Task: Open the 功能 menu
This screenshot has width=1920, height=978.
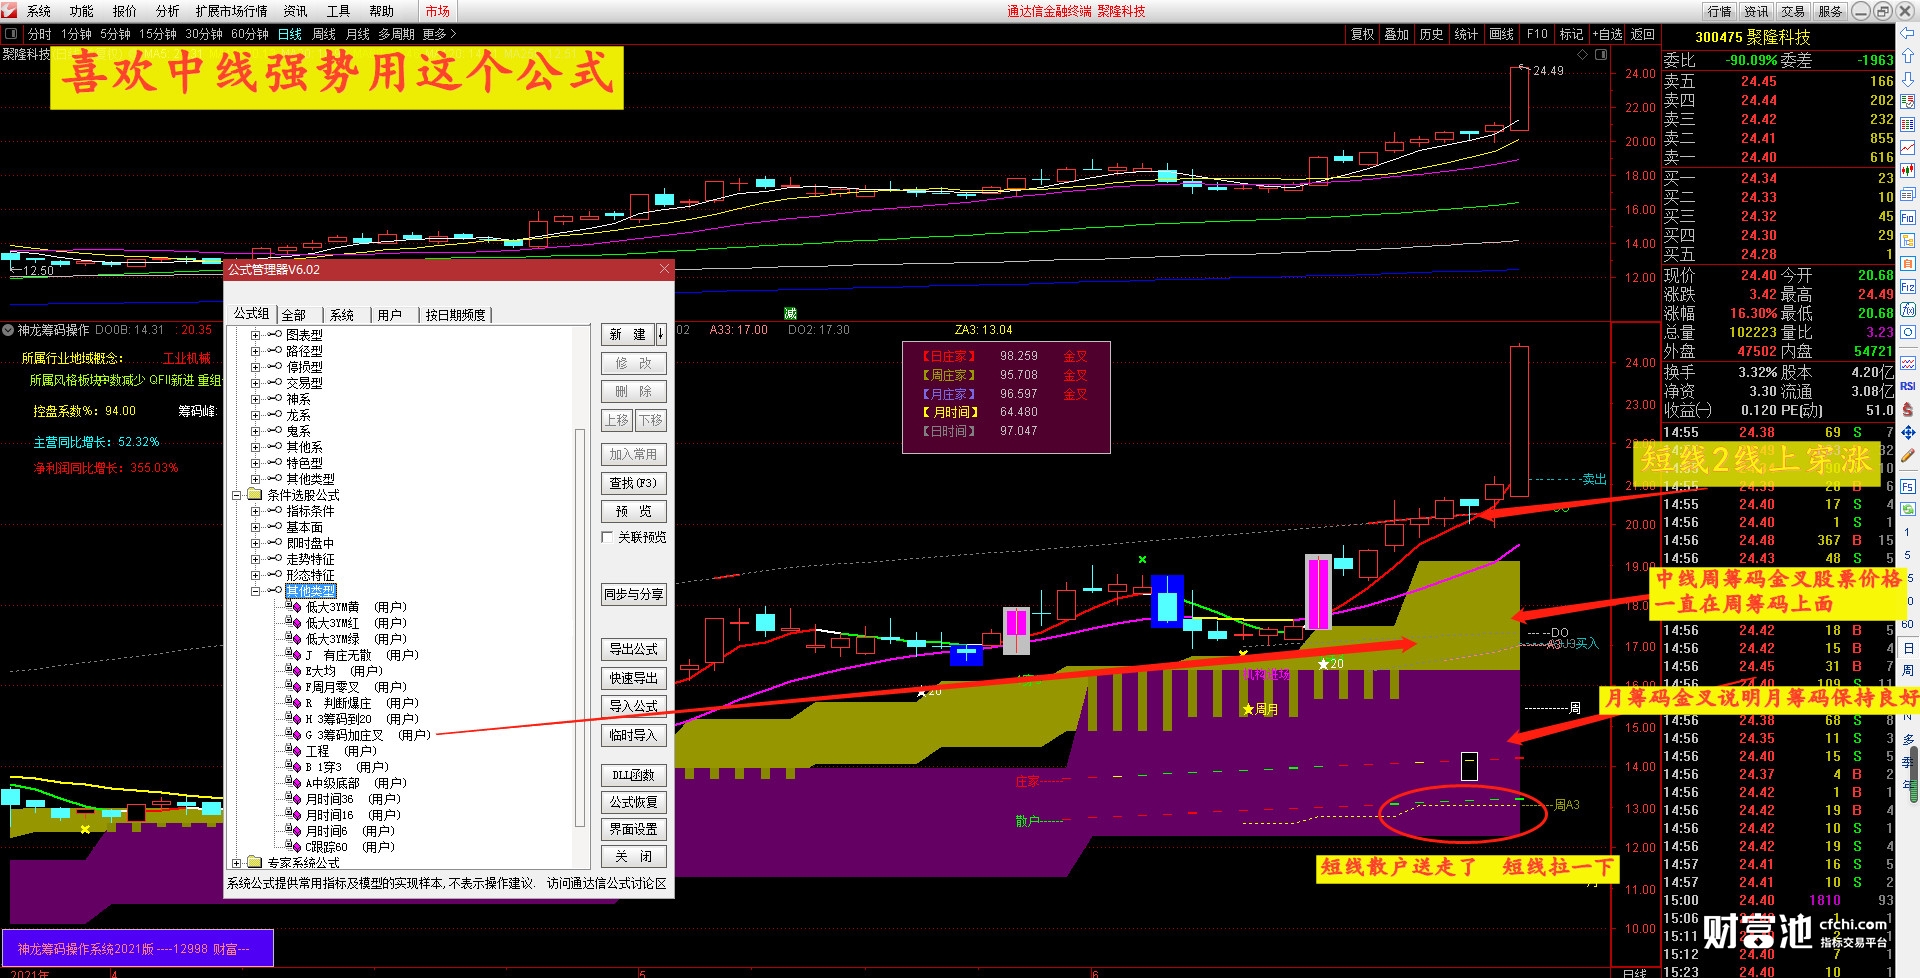Action: [x=82, y=11]
